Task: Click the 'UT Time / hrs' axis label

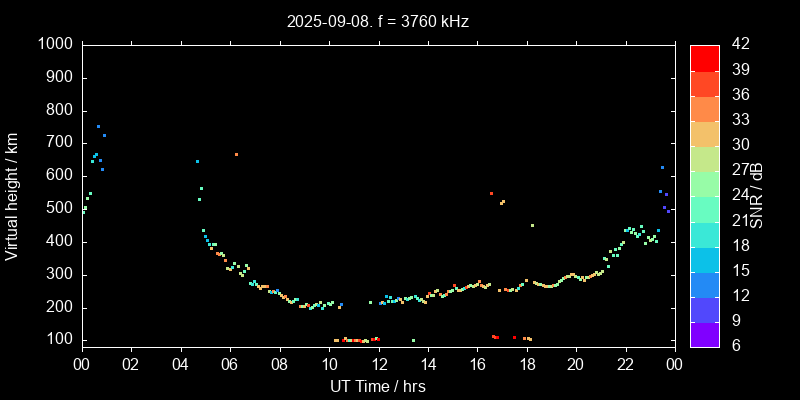Action: [x=377, y=386]
